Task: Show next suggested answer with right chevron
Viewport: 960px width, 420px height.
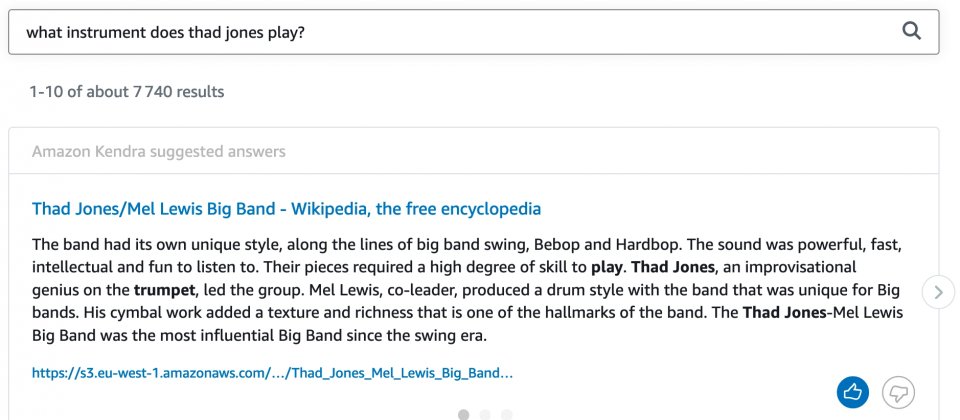Action: [938, 293]
